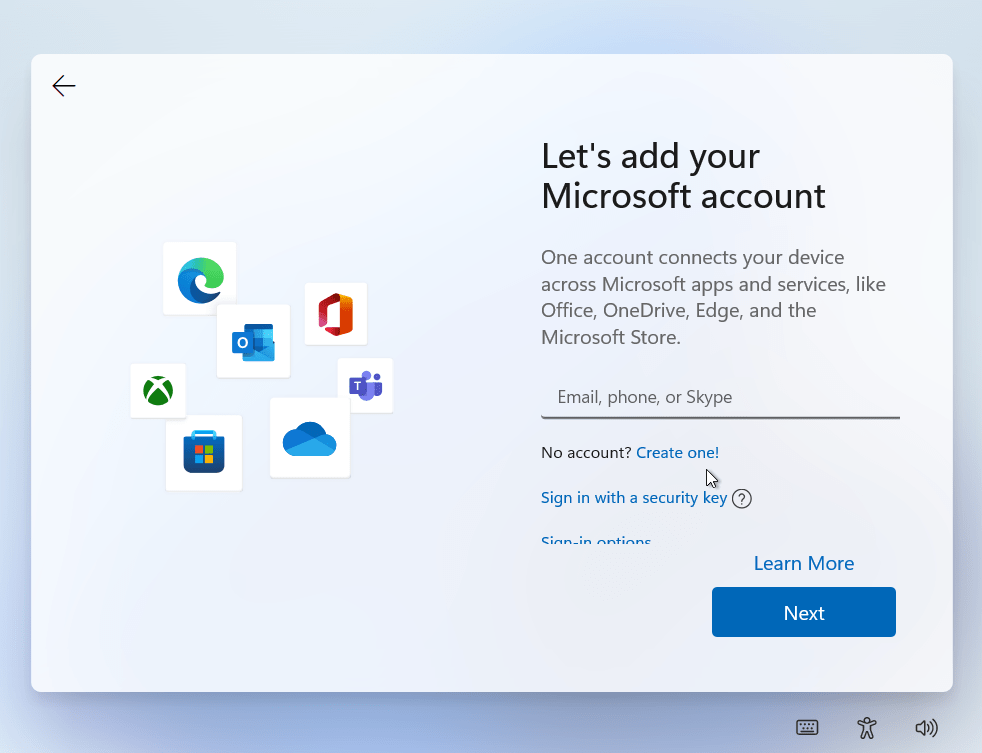The height and width of the screenshot is (753, 982).
Task: Choose Sign in with a security key
Action: point(634,498)
